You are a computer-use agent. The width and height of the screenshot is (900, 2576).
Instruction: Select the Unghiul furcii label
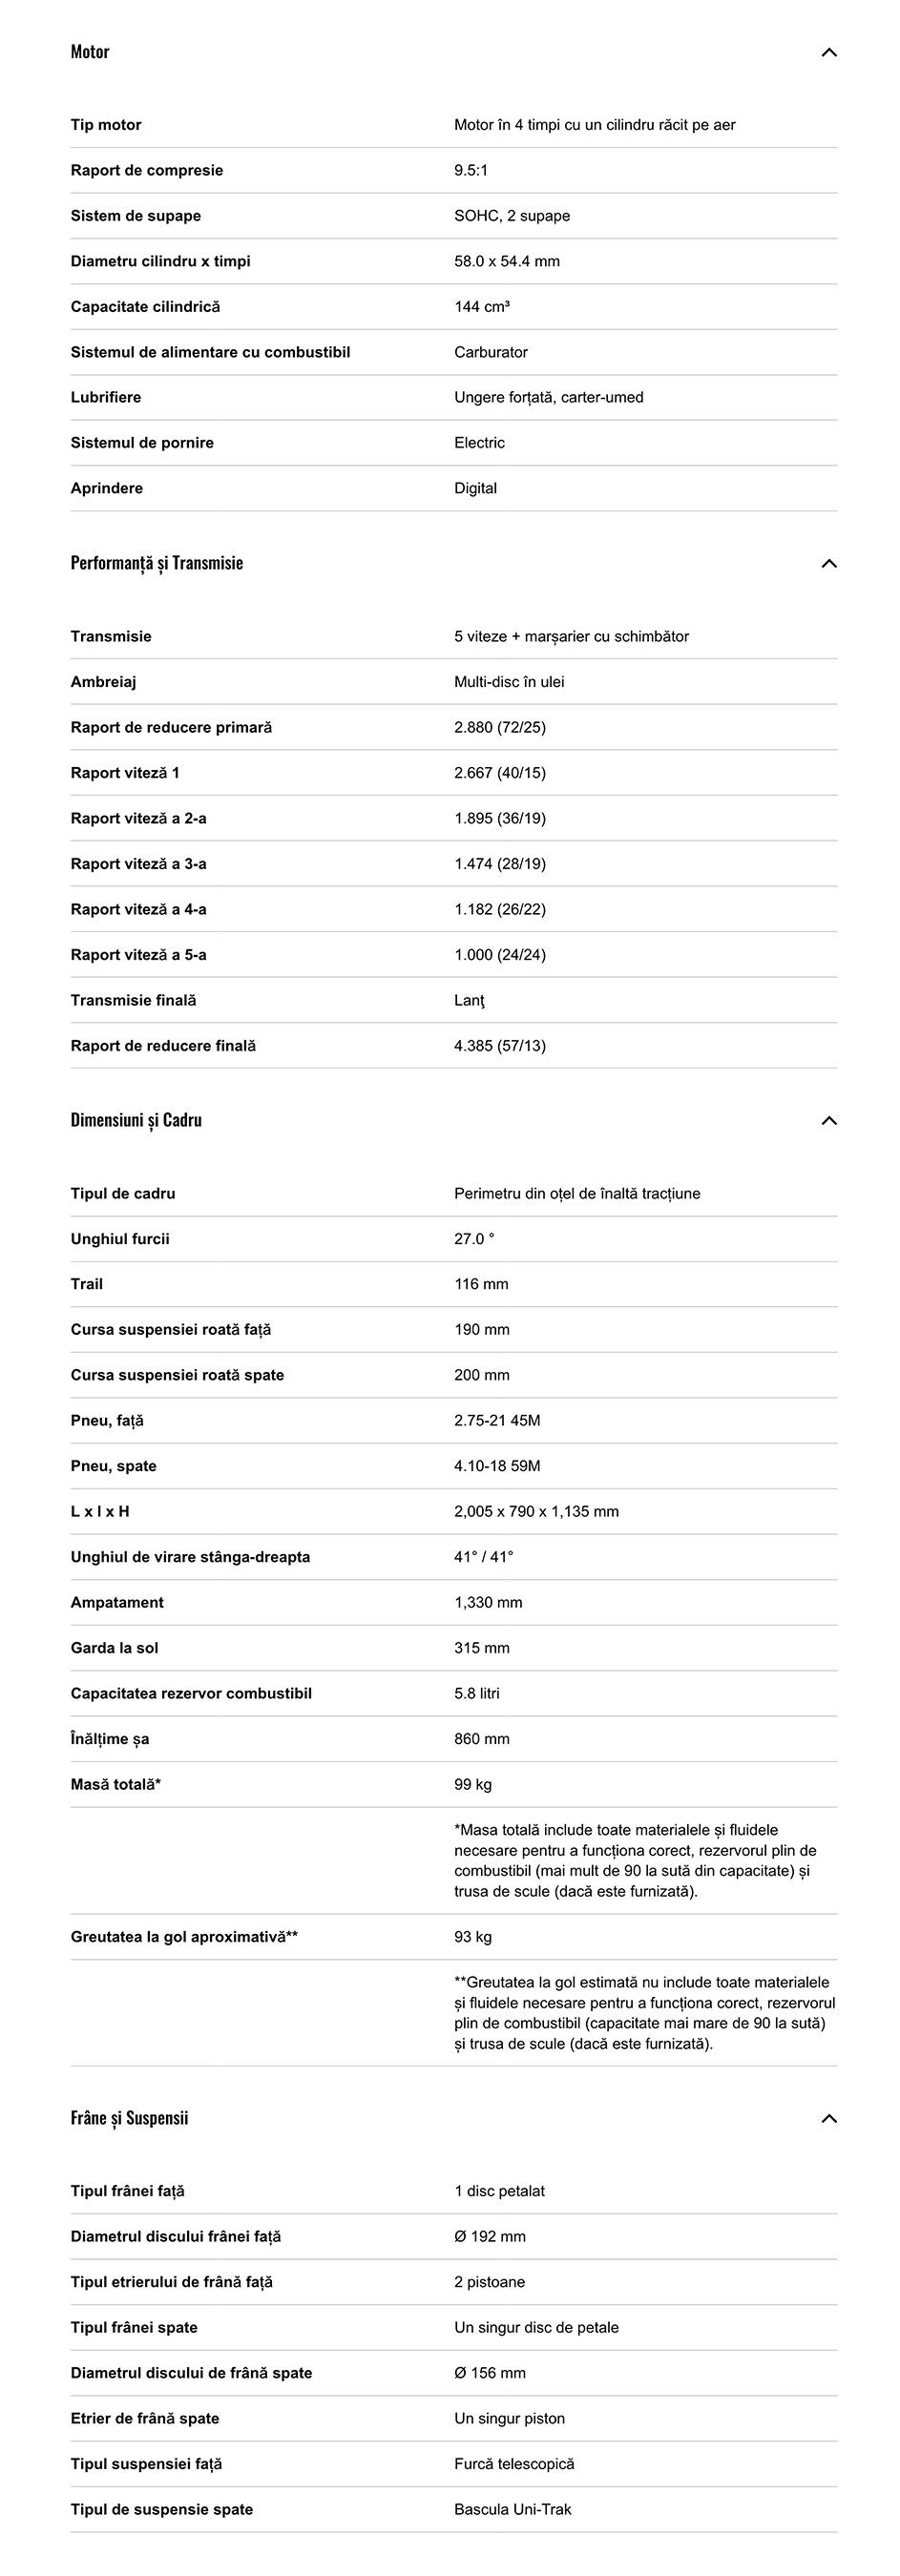(x=120, y=1239)
